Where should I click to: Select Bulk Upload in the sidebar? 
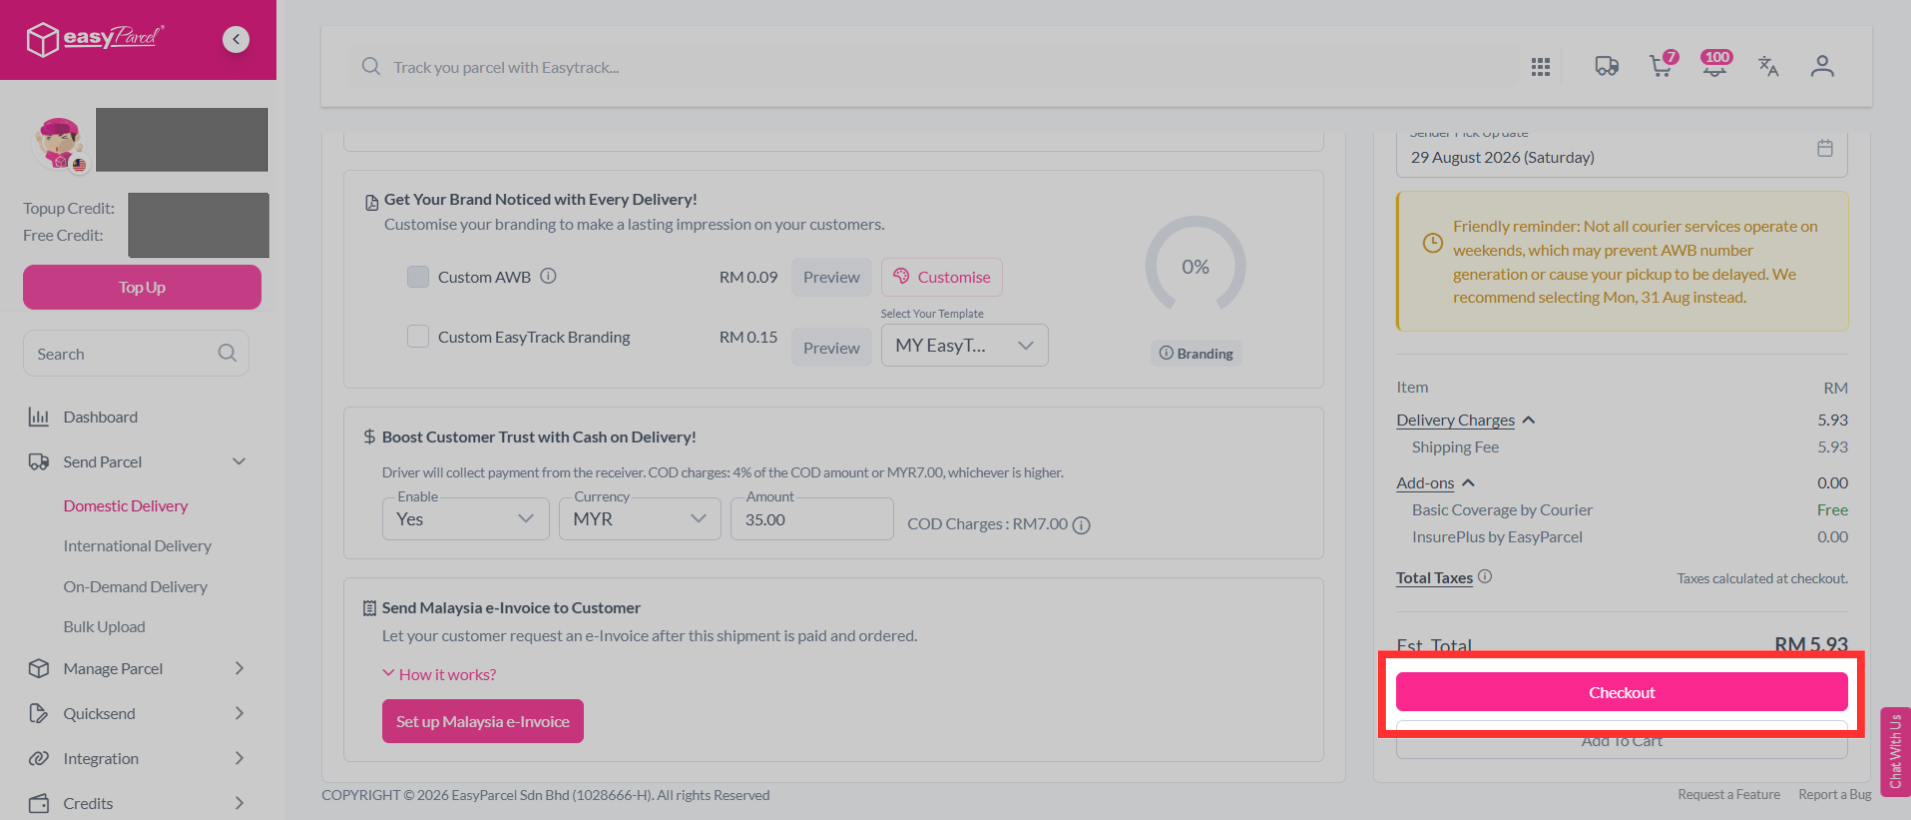pos(104,627)
